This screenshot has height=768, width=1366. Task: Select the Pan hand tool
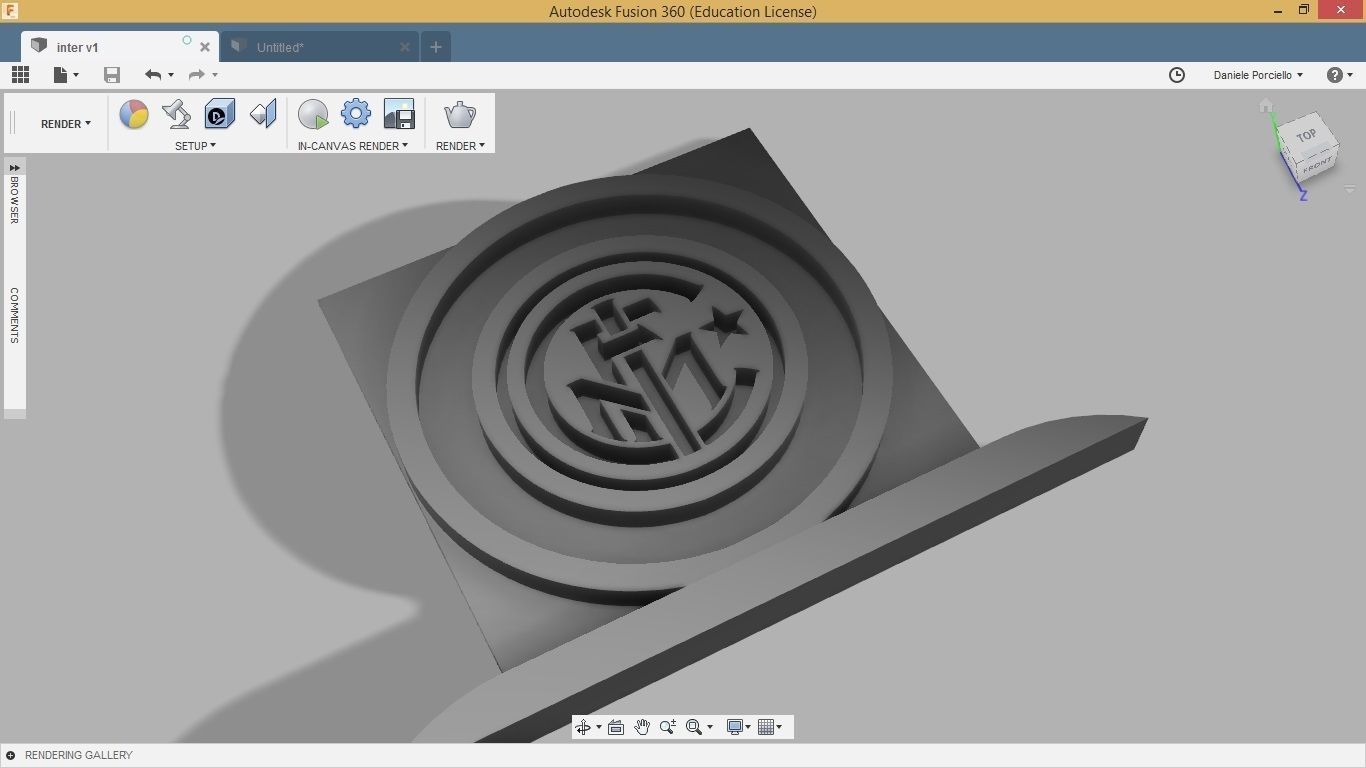tap(642, 727)
